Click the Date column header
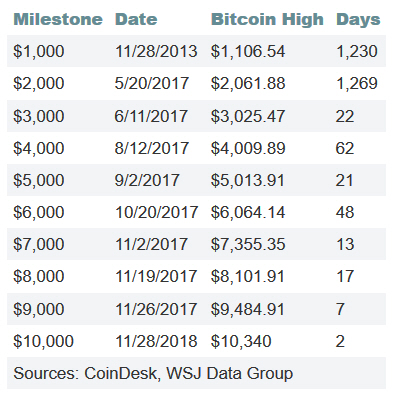The height and width of the screenshot is (397, 408). [136, 19]
